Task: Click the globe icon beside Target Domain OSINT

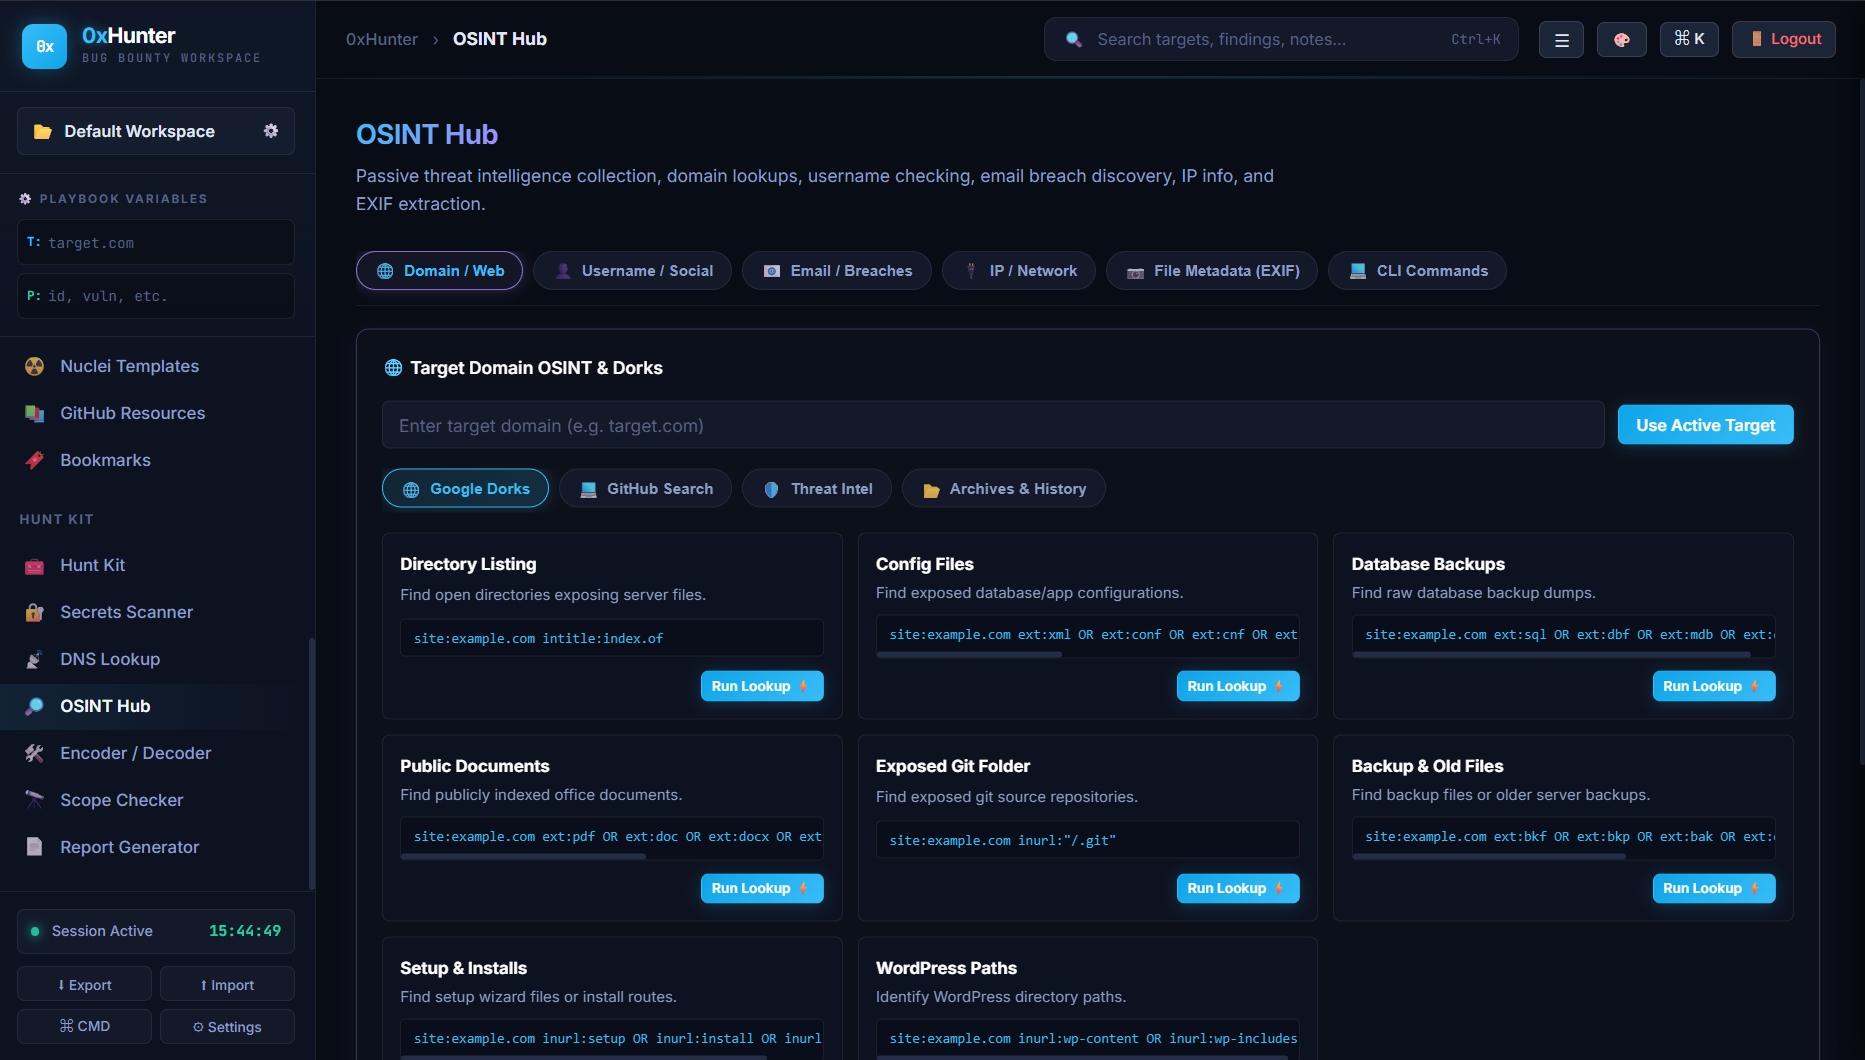Action: [x=393, y=368]
